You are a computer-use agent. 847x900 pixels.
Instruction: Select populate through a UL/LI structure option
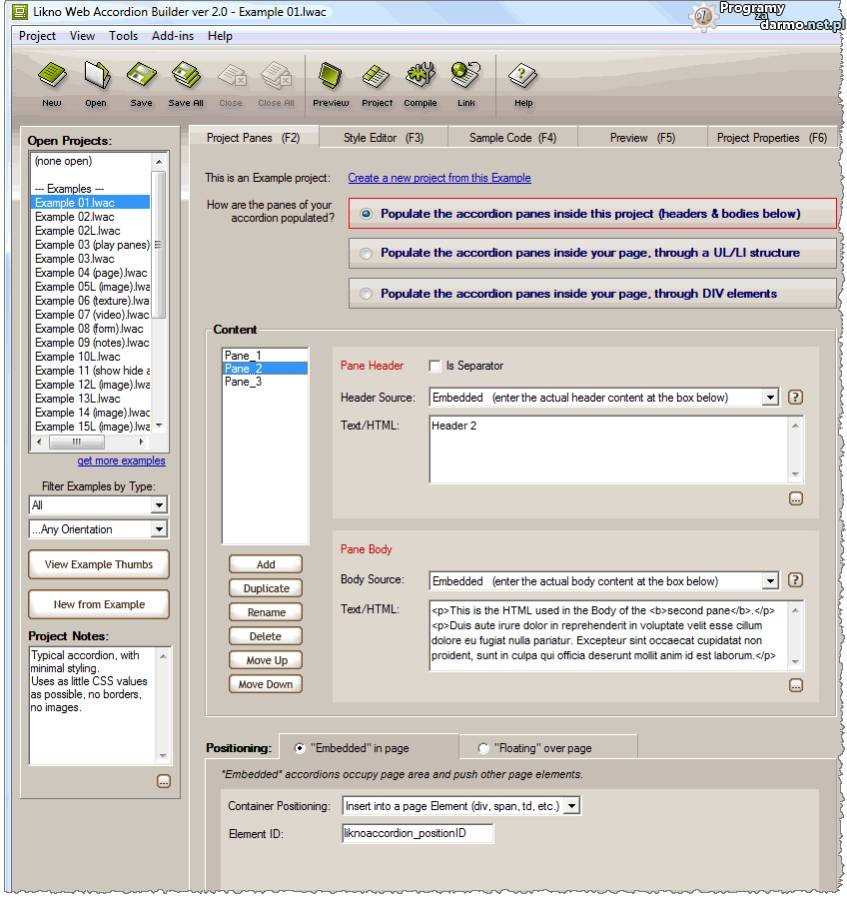pyautogui.click(x=368, y=253)
